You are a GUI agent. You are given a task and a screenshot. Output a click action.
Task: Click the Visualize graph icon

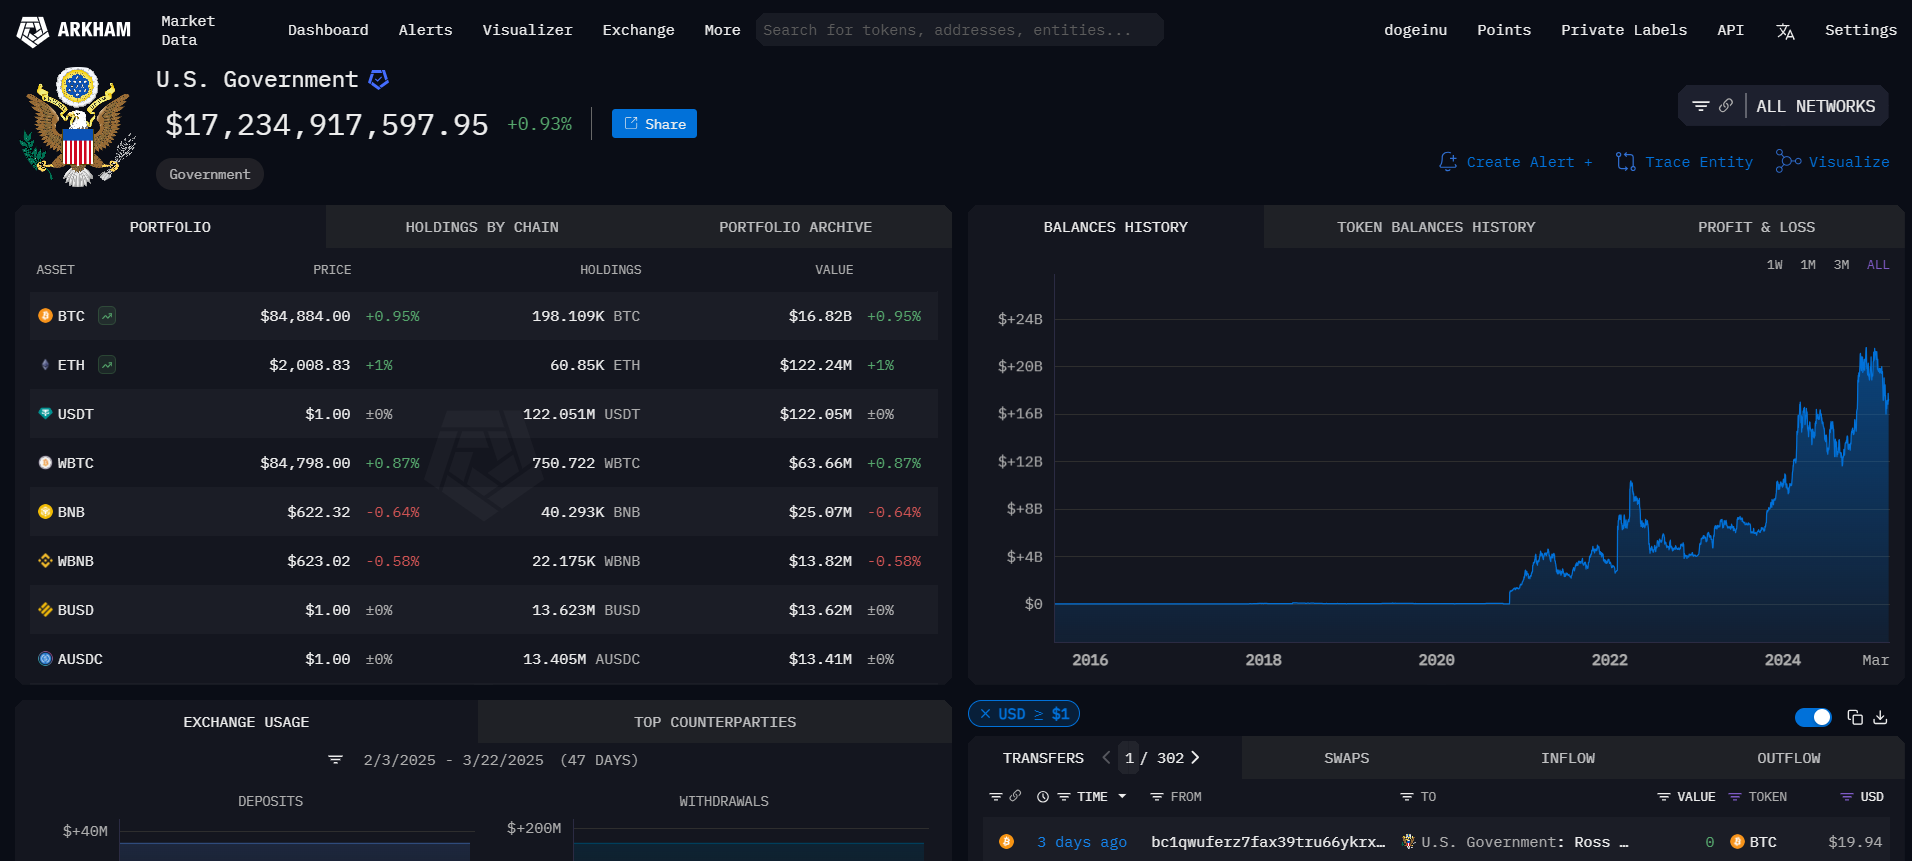coord(1788,161)
